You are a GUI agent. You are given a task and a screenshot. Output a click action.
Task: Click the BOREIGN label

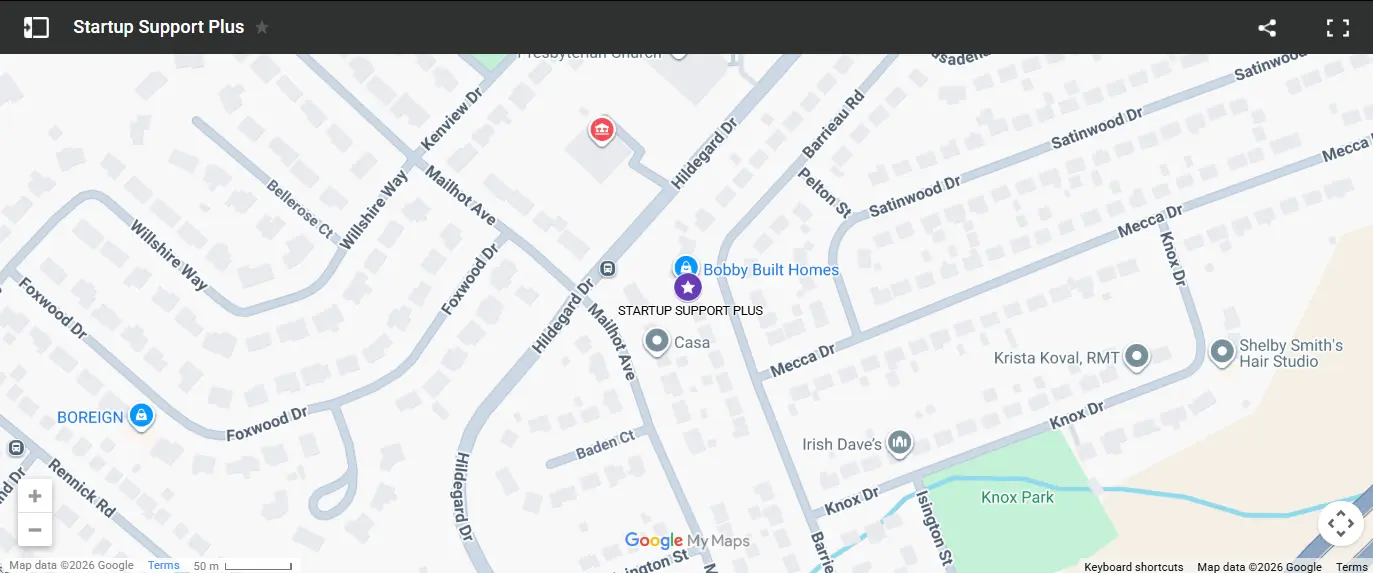point(90,417)
